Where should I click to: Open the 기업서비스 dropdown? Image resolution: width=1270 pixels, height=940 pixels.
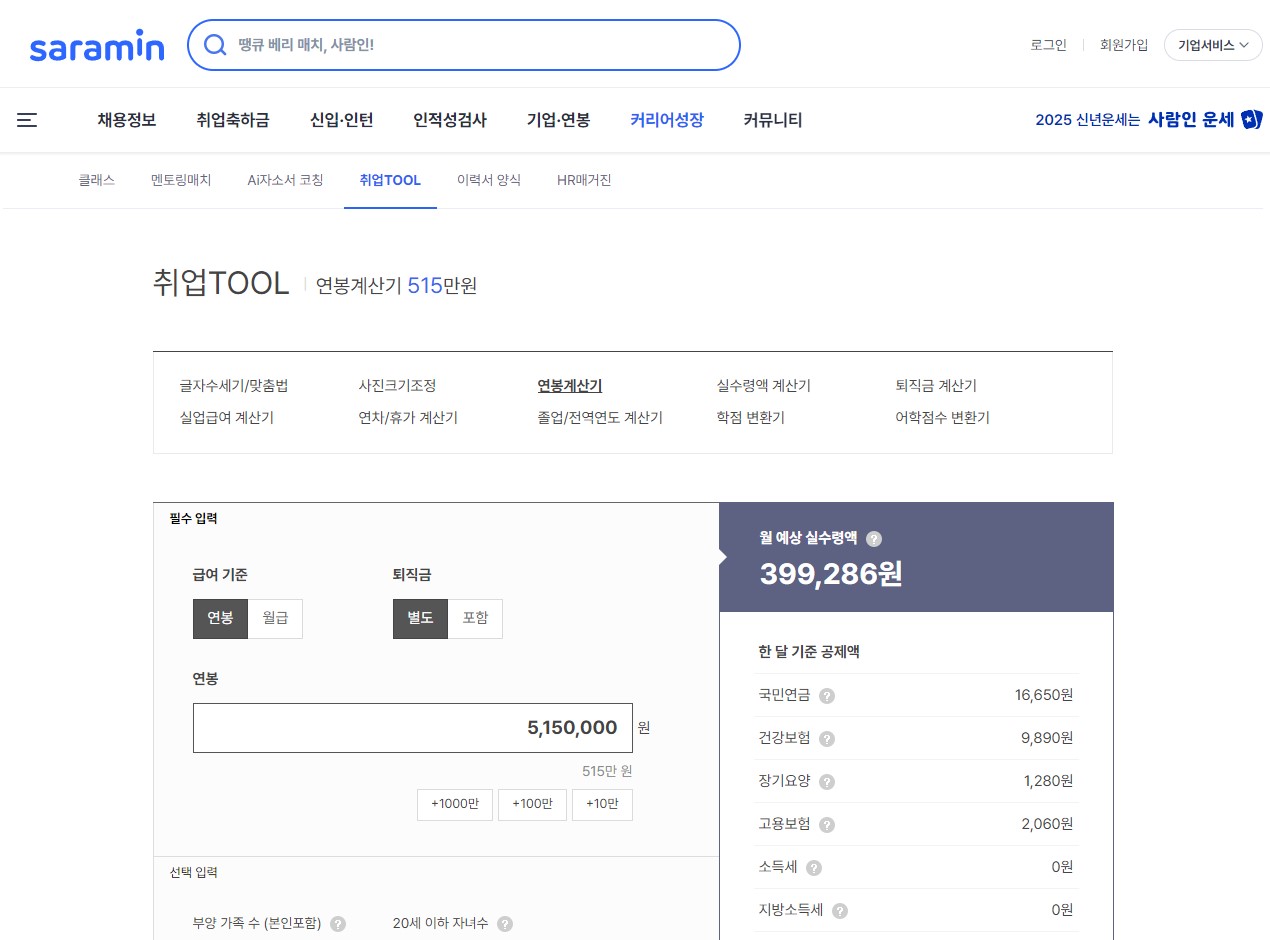1212,45
